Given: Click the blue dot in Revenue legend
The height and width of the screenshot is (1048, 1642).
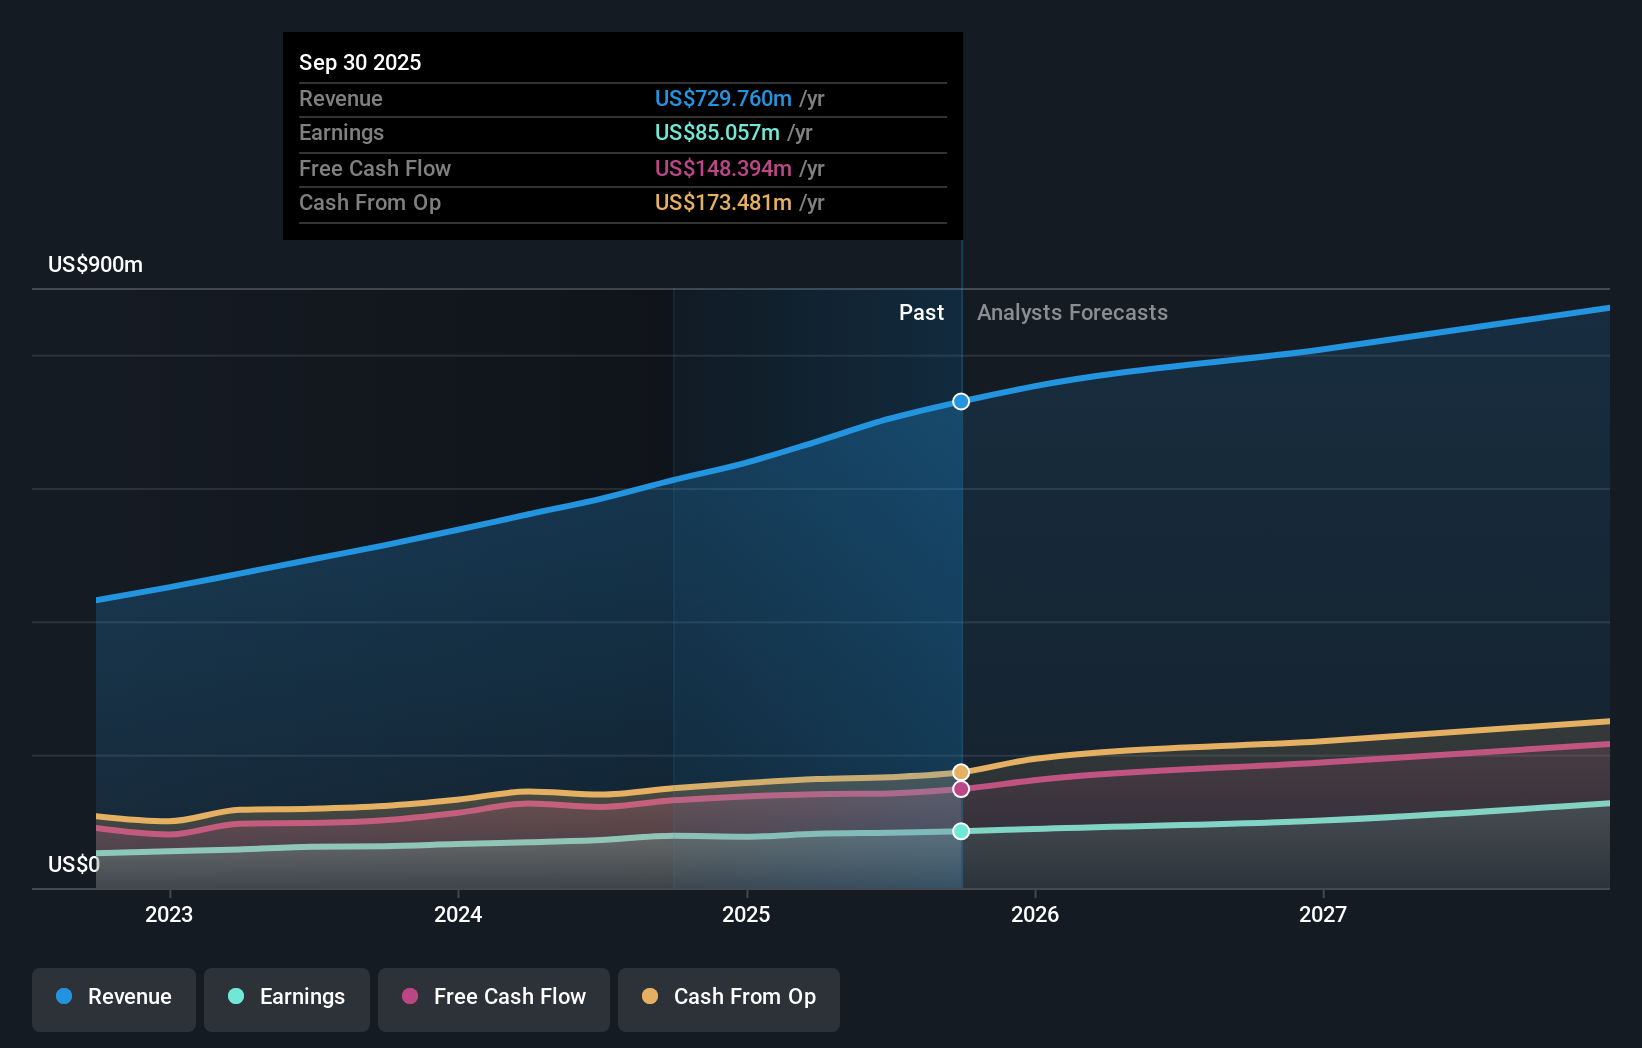Looking at the screenshot, I should tap(64, 996).
